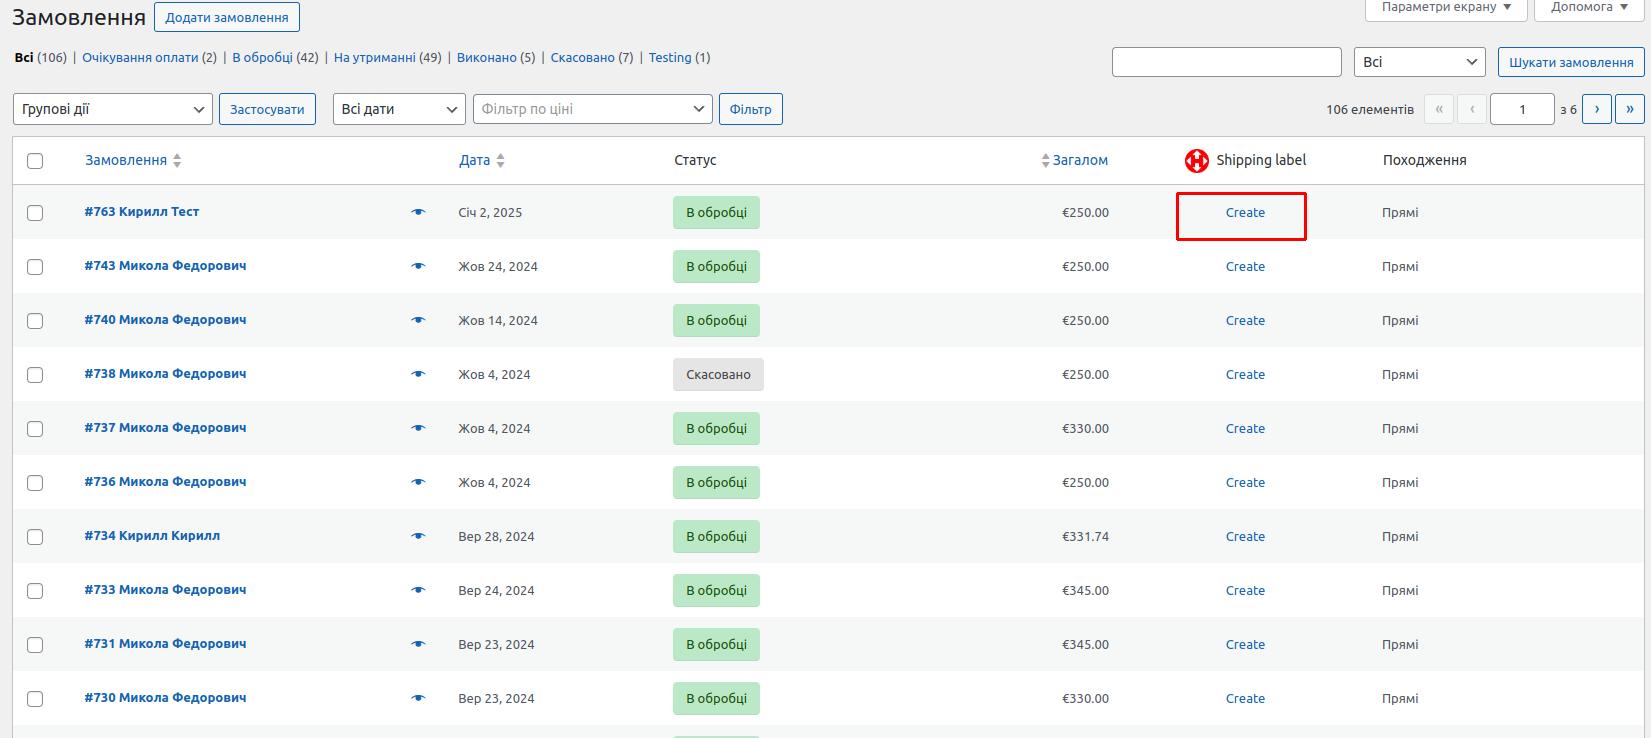Sort by order number using sort arrows

177,160
